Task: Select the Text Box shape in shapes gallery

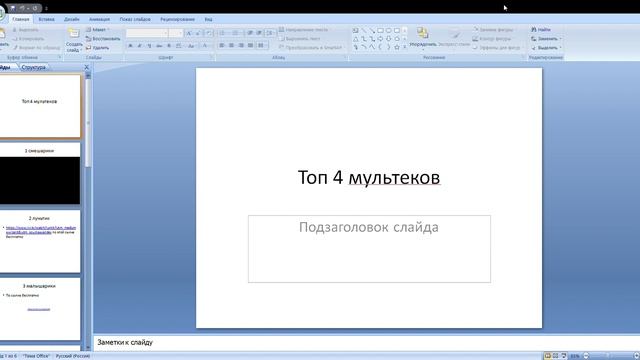Action: coord(356,31)
